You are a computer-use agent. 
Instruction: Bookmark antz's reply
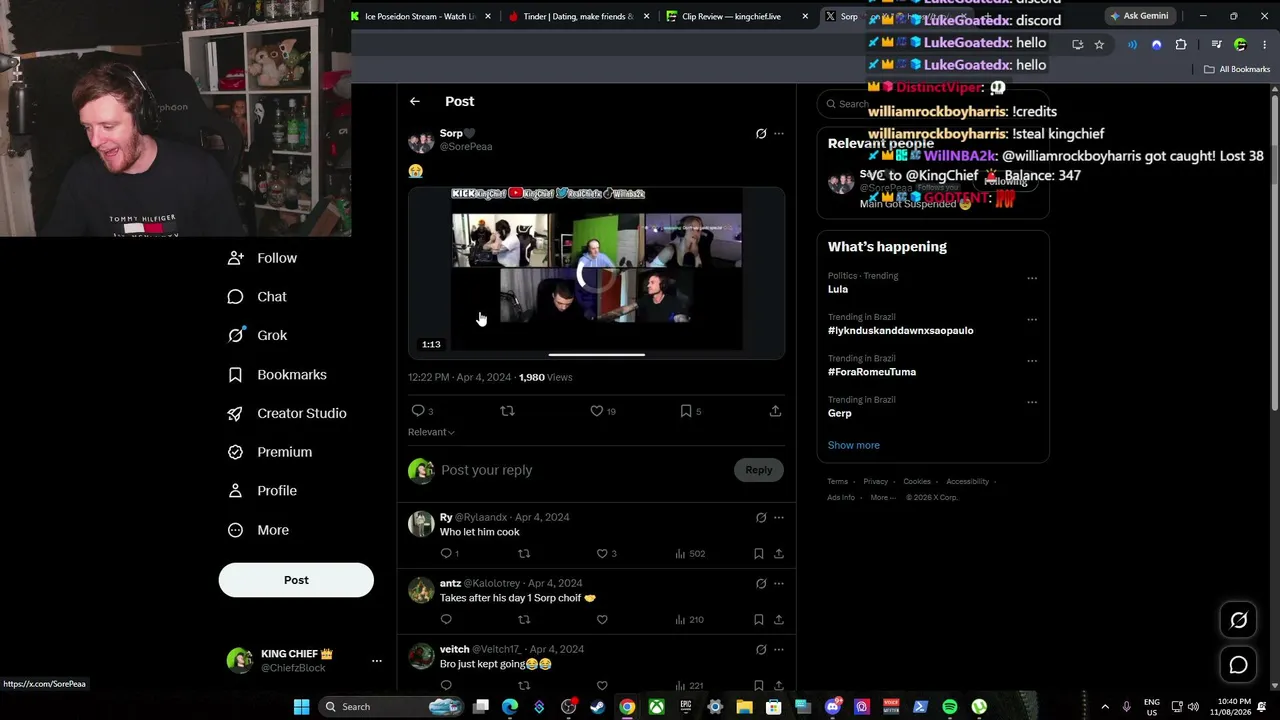[759, 620]
